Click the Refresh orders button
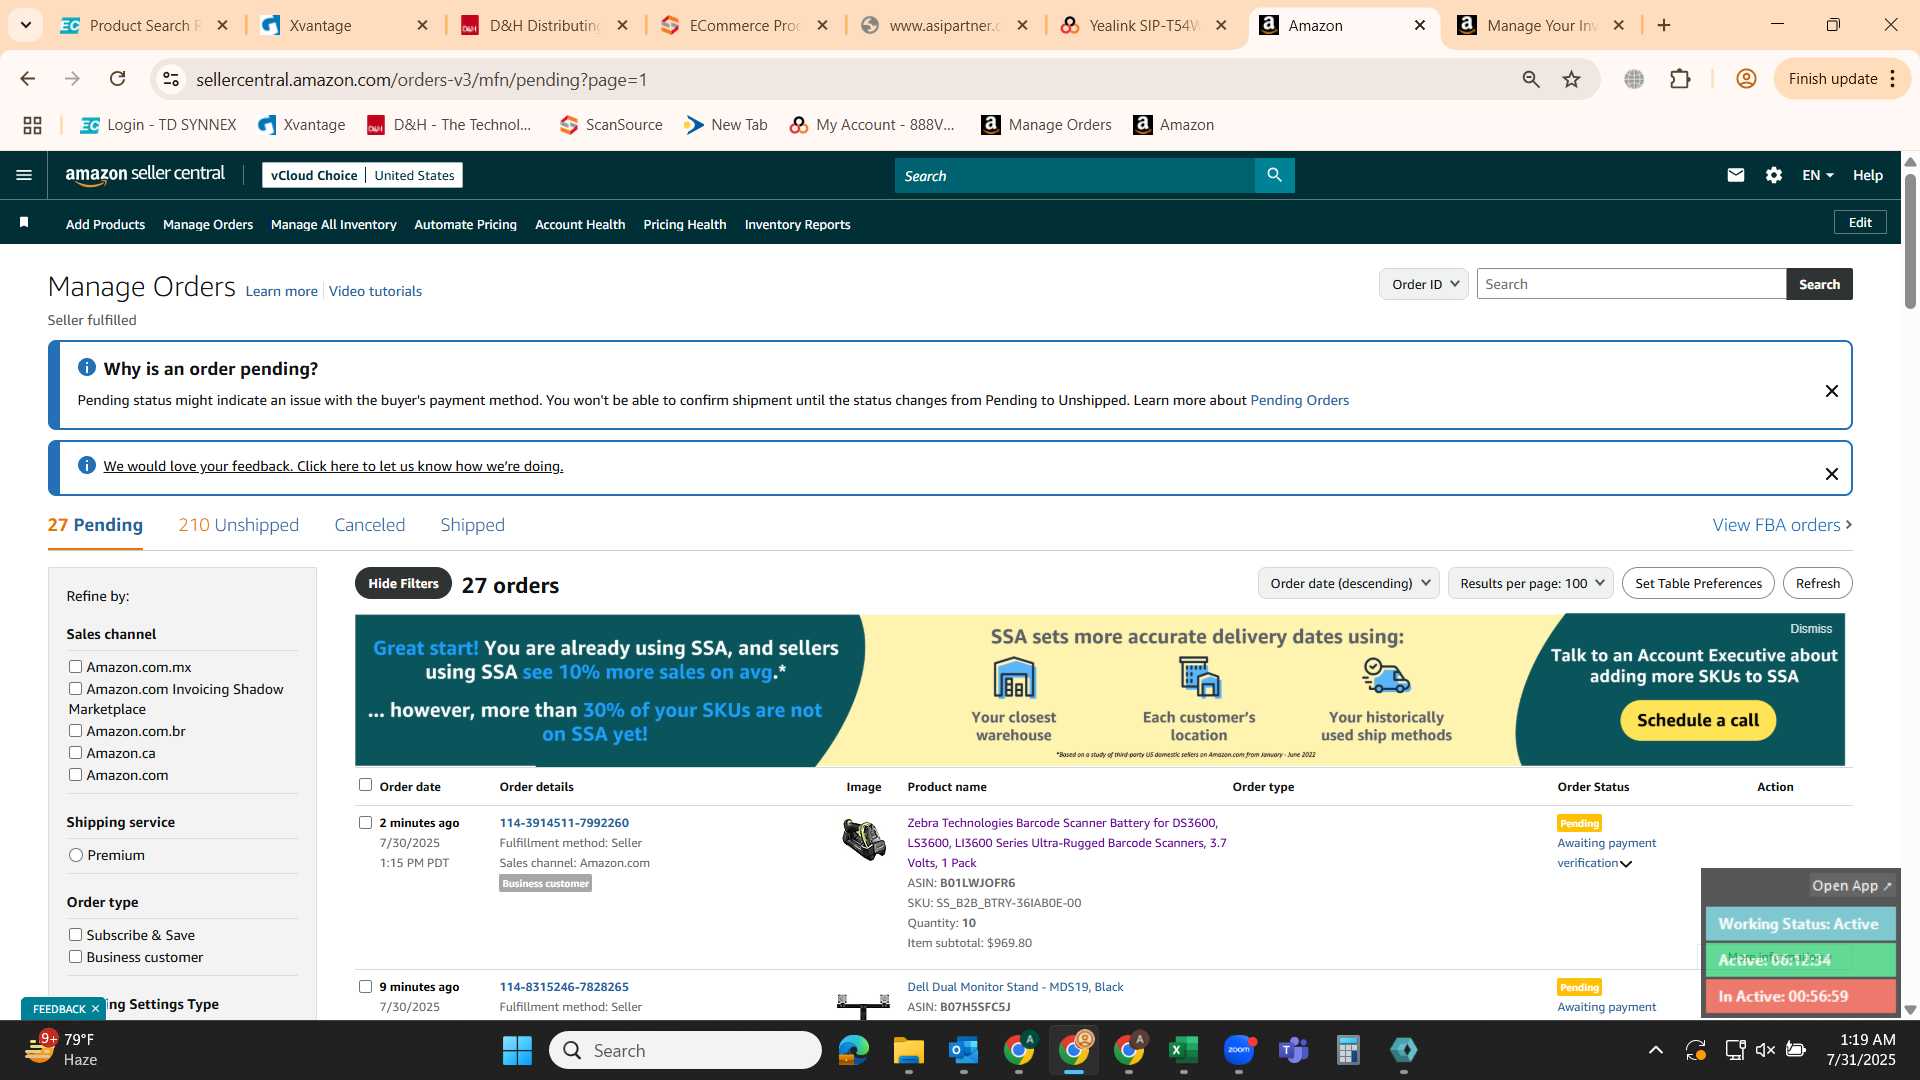The width and height of the screenshot is (1920, 1080). (1817, 583)
